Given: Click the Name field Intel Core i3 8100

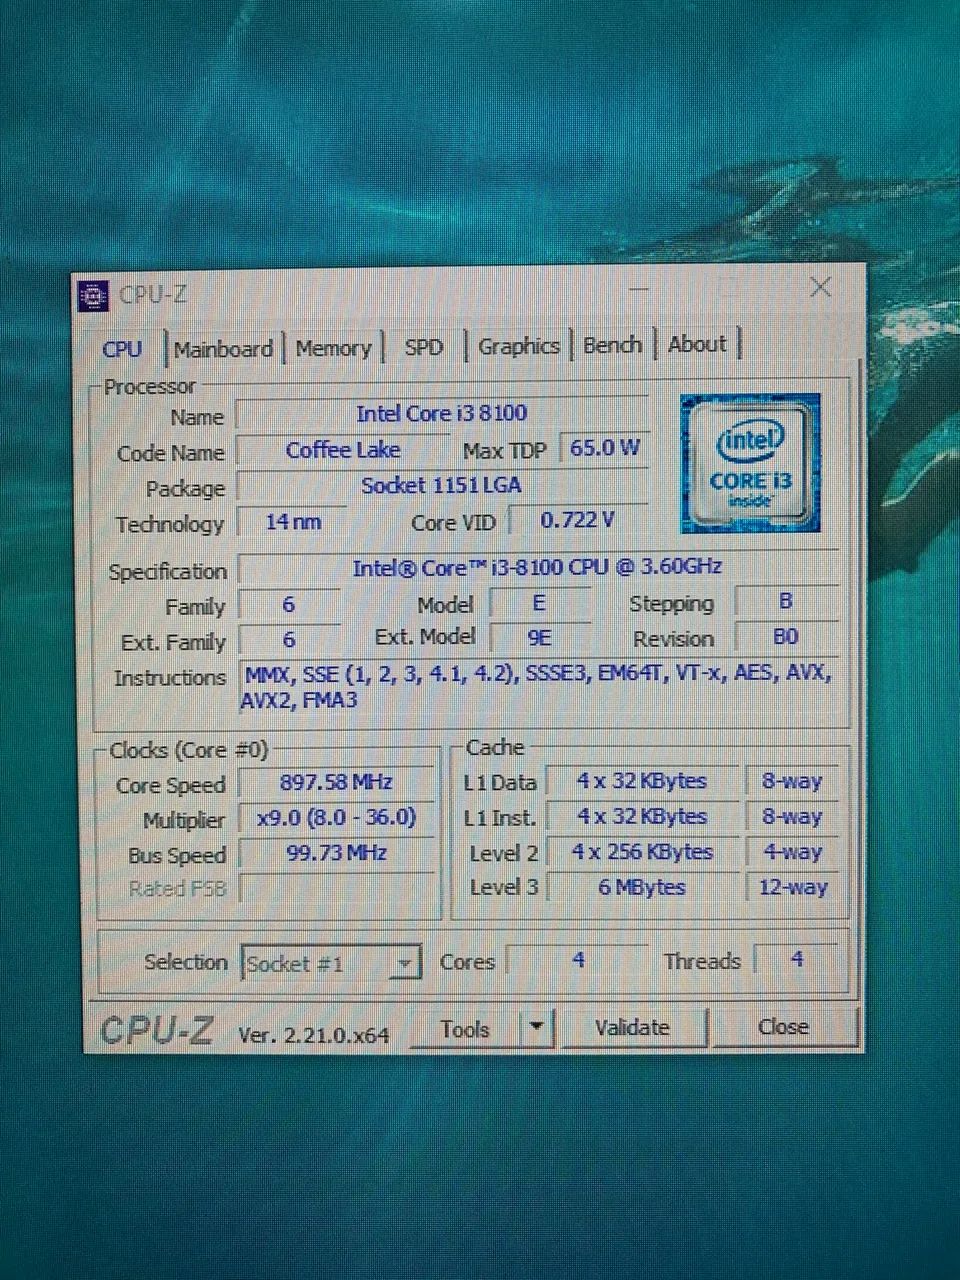Looking at the screenshot, I should click(x=441, y=413).
